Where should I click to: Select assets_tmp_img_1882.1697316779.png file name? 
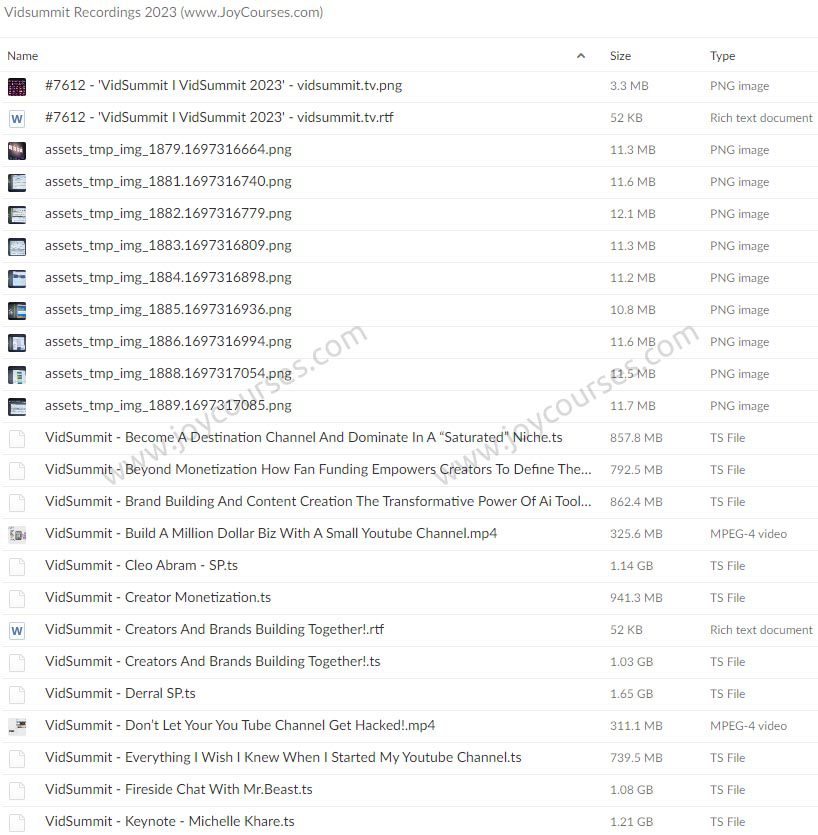click(168, 214)
